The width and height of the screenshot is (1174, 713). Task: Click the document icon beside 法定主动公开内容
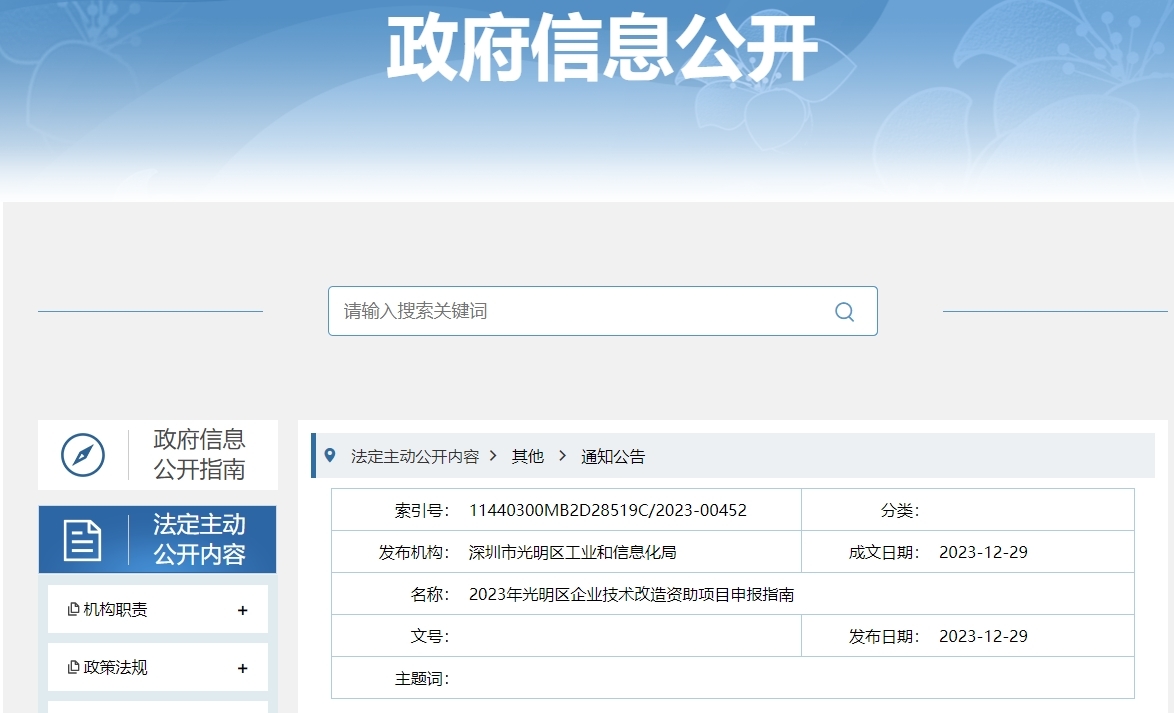[x=83, y=540]
